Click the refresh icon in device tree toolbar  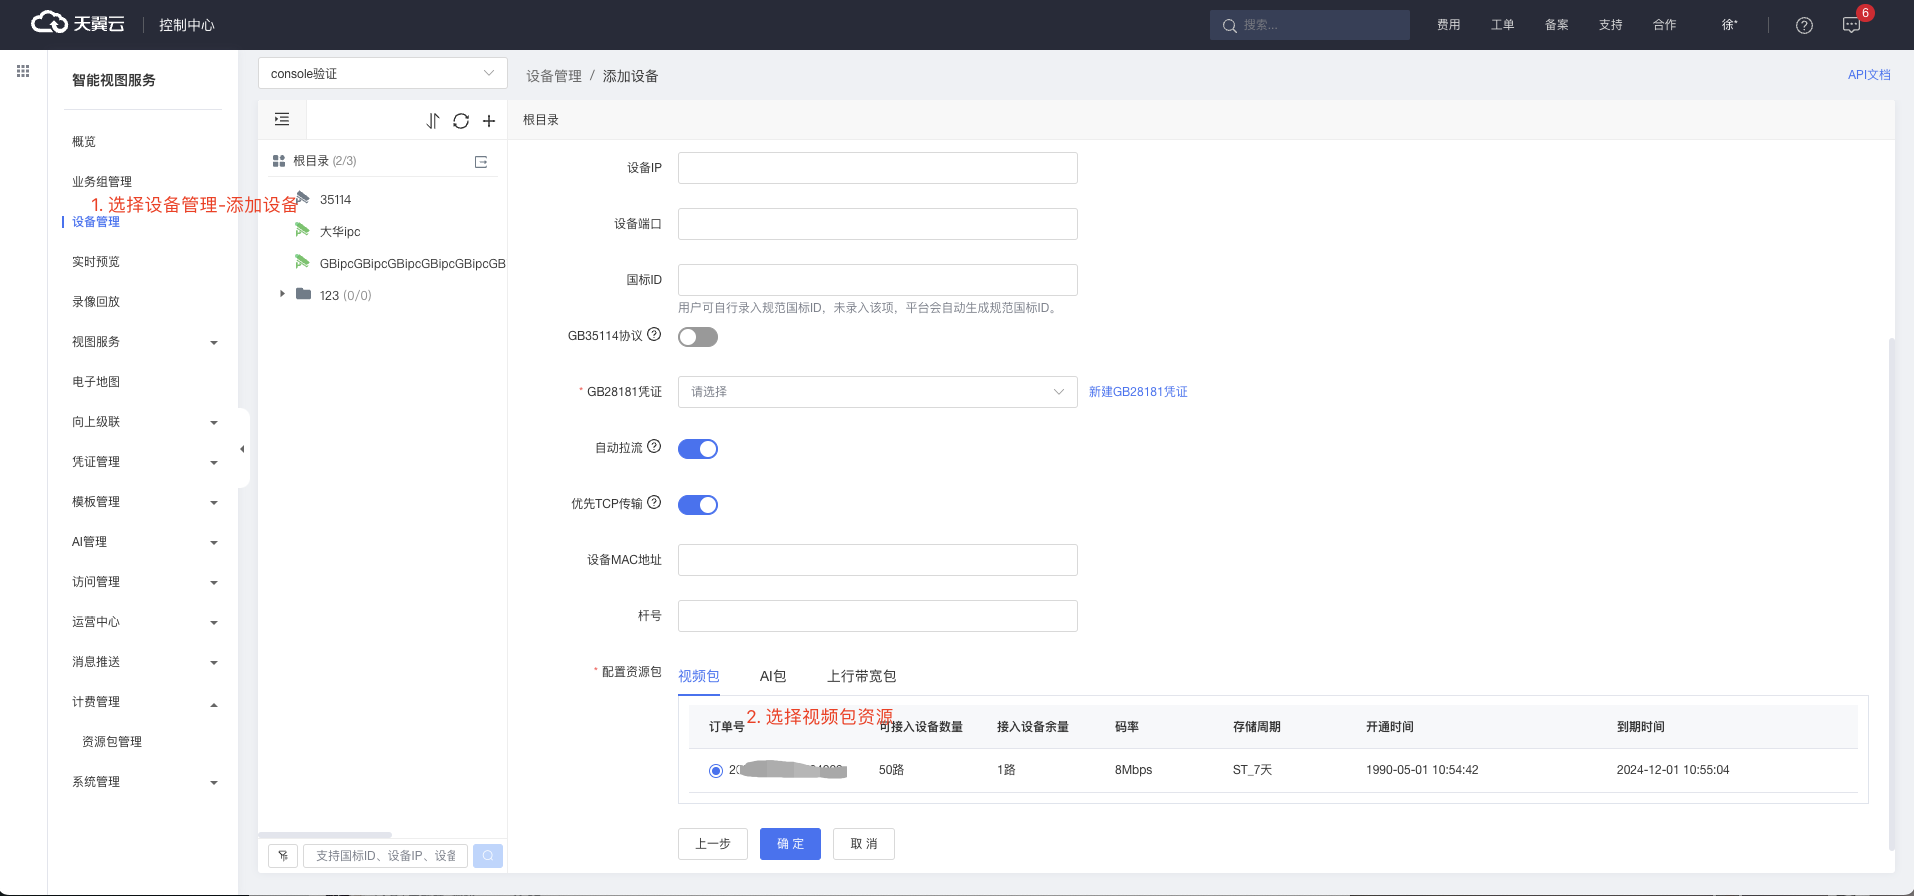(x=461, y=121)
